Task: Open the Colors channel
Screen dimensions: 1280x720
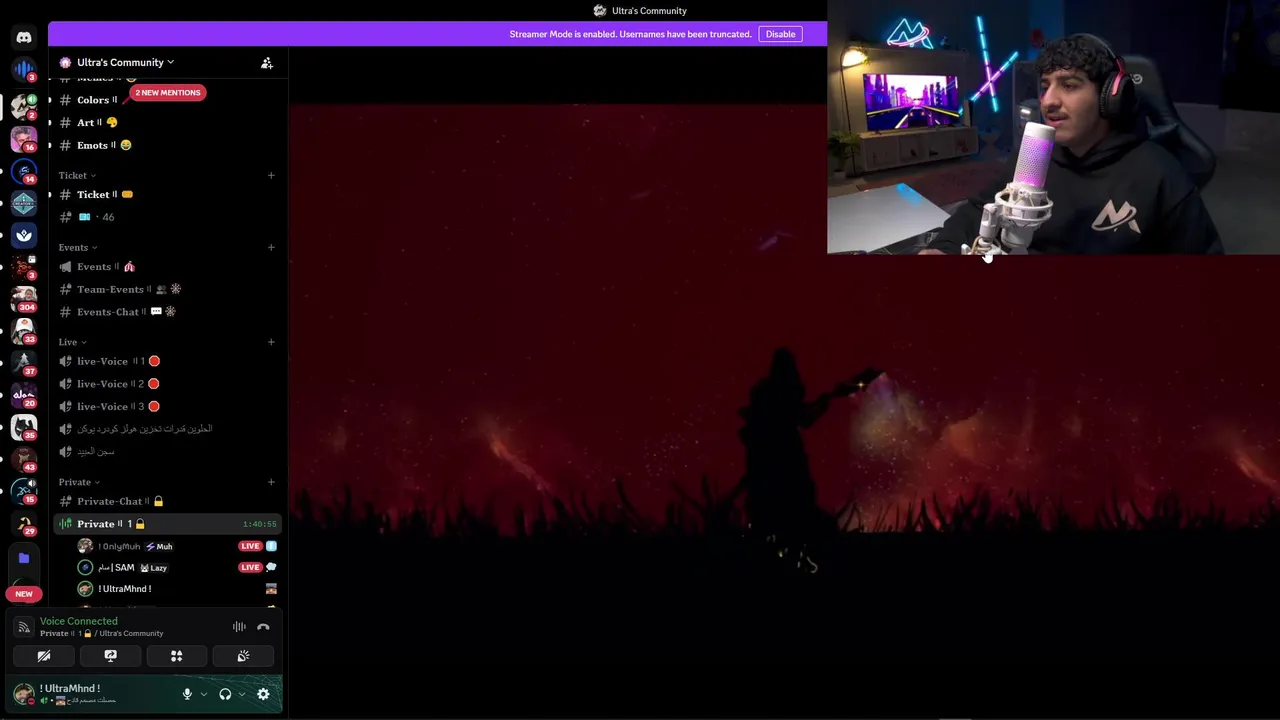Action: click(167, 100)
